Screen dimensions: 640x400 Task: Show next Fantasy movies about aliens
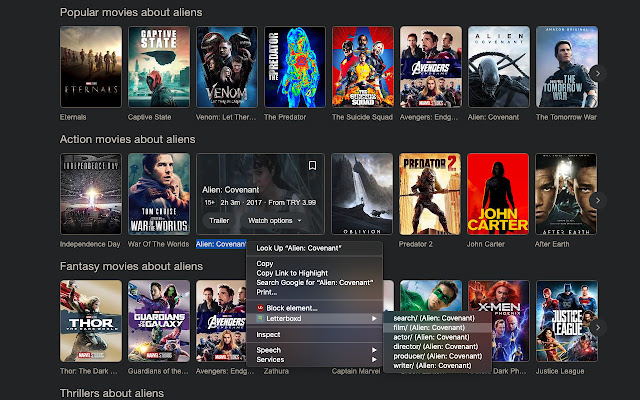598,327
